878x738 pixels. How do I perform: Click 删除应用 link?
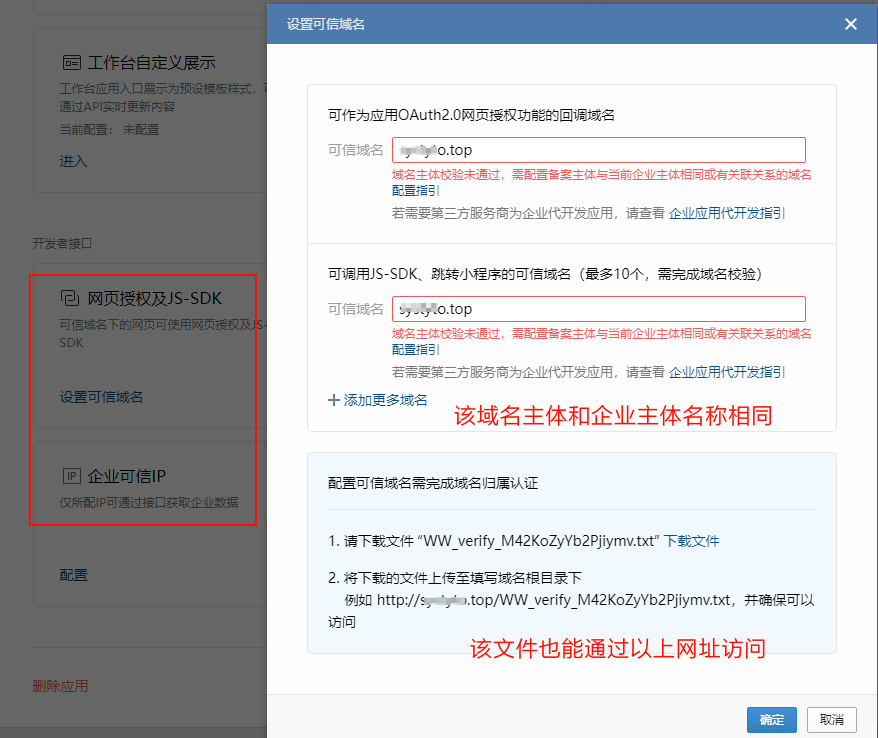click(60, 686)
